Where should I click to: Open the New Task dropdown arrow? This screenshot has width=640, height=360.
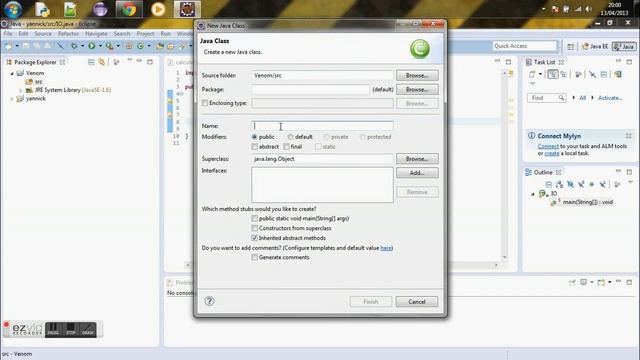coord(540,74)
